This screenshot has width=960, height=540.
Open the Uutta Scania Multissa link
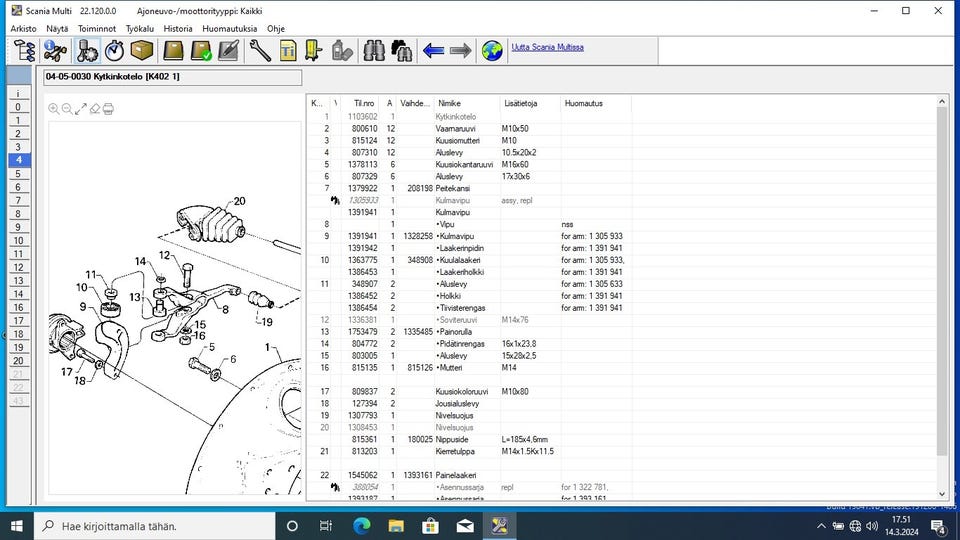click(547, 47)
